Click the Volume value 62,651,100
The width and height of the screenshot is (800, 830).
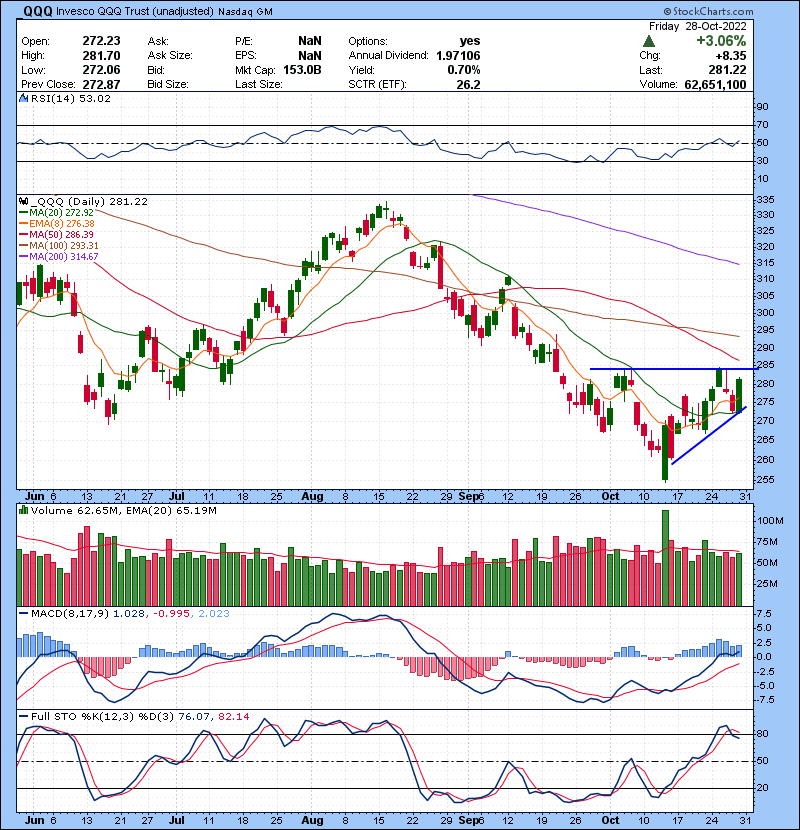click(715, 84)
